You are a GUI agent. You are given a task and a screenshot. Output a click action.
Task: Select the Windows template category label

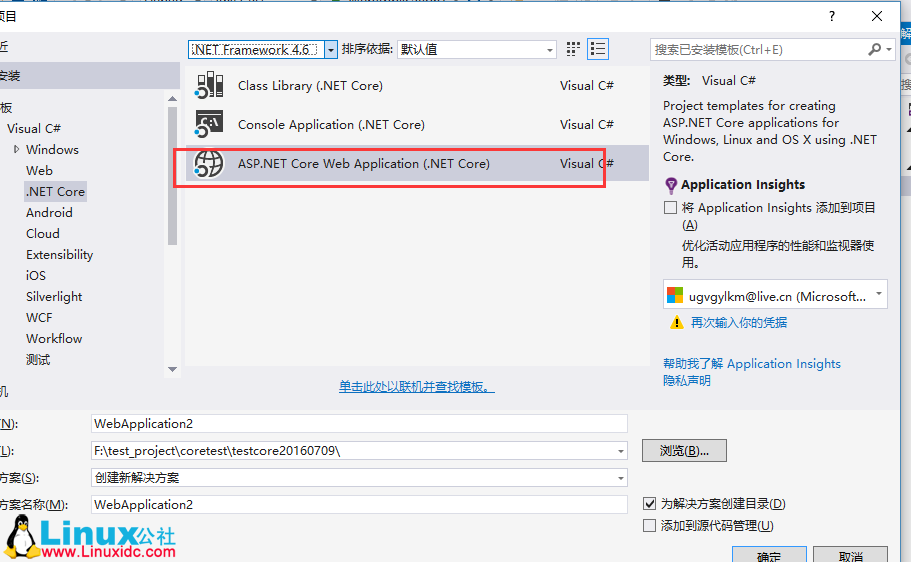[x=52, y=149]
